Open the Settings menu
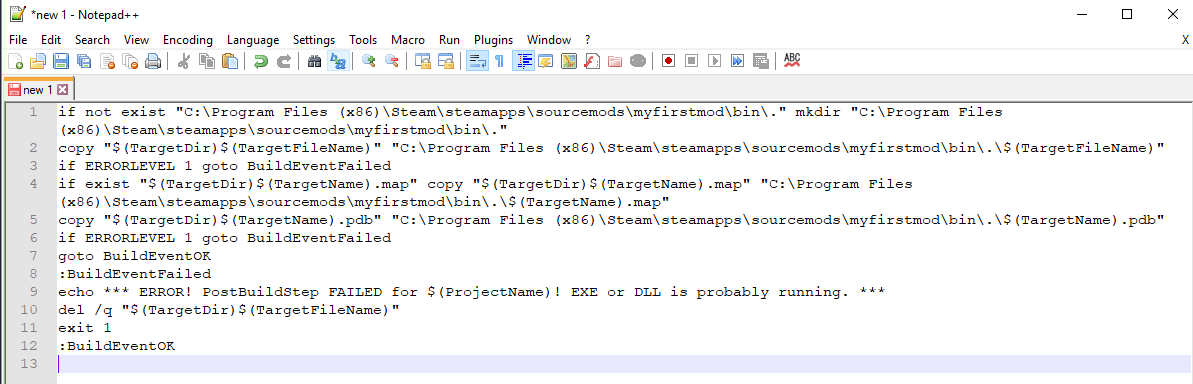The width and height of the screenshot is (1193, 384). click(313, 40)
